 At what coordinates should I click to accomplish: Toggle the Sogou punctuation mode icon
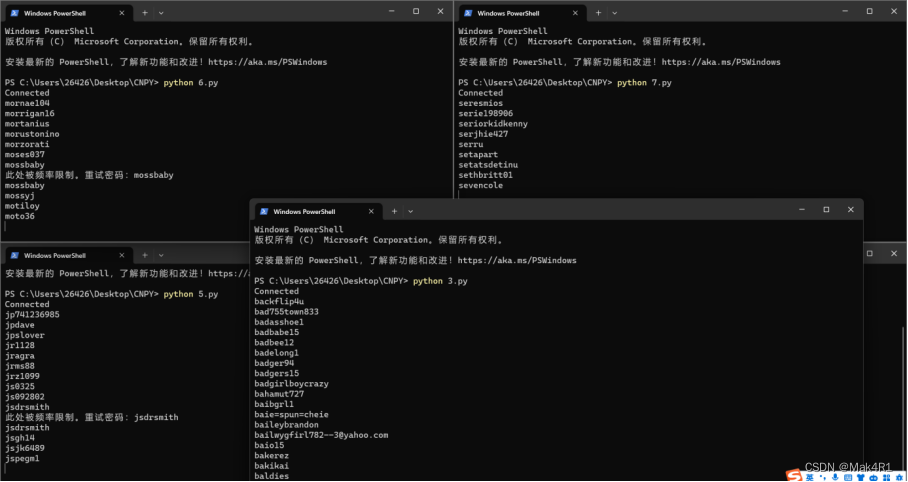pos(823,477)
